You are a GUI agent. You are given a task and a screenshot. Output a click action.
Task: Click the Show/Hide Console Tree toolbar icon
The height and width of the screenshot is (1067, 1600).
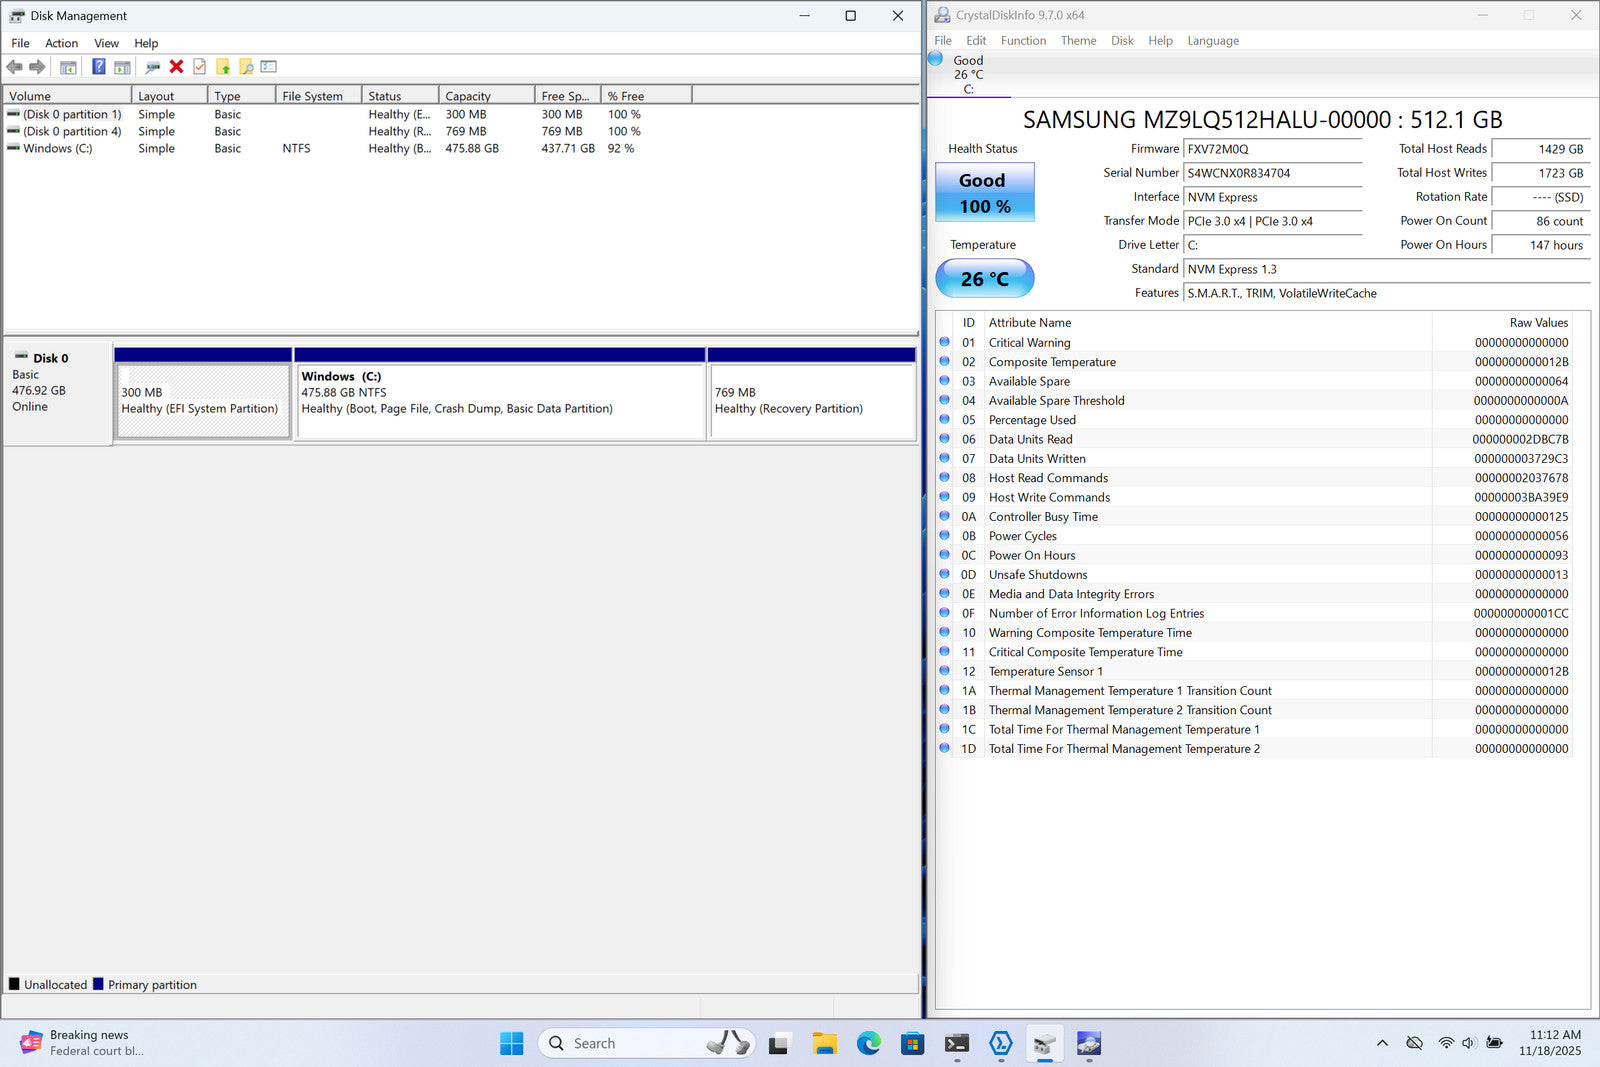pyautogui.click(x=68, y=67)
